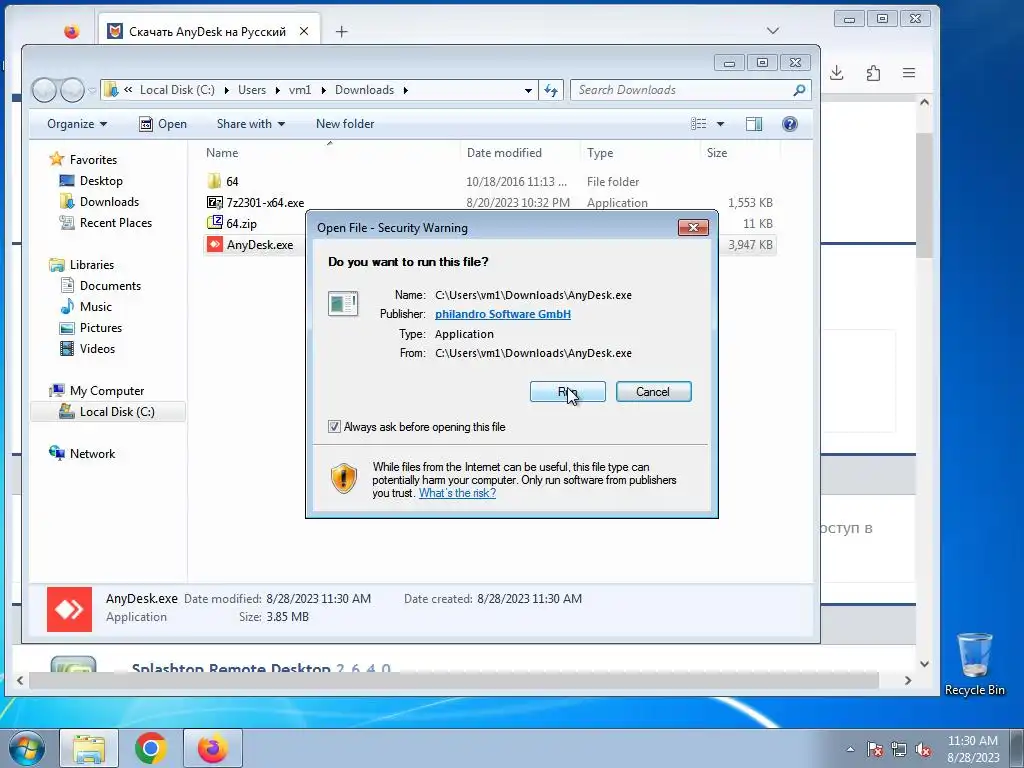Select Libraries in the navigation pane
1024x768 pixels.
click(x=91, y=264)
